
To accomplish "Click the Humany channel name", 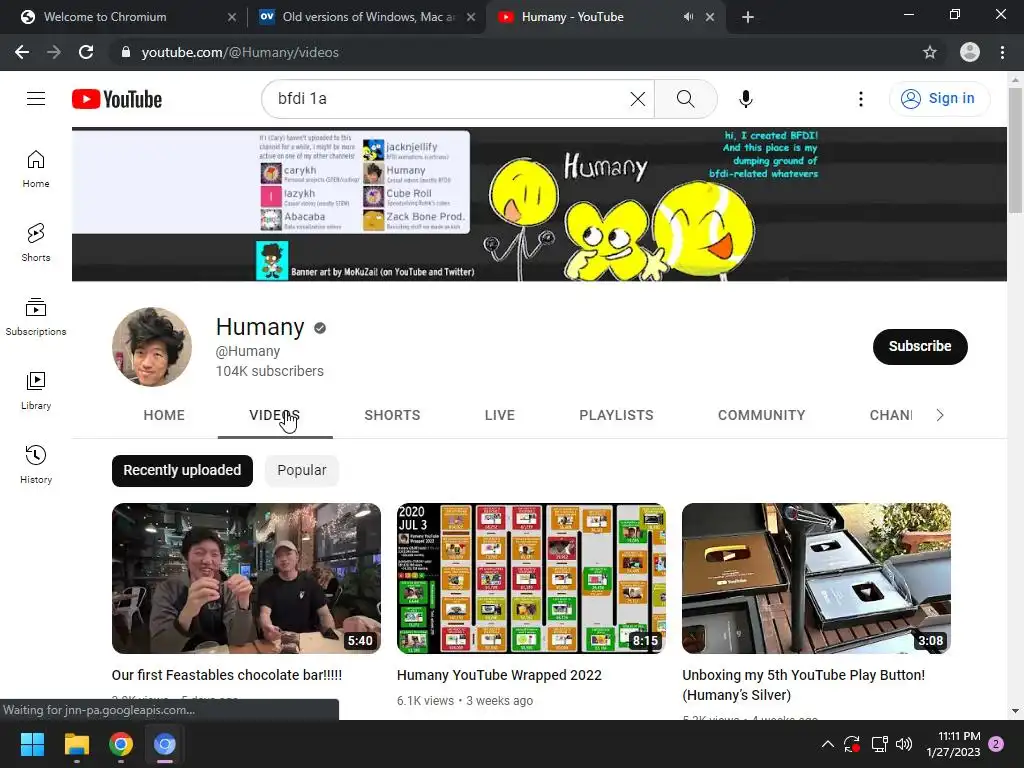I will tap(260, 327).
